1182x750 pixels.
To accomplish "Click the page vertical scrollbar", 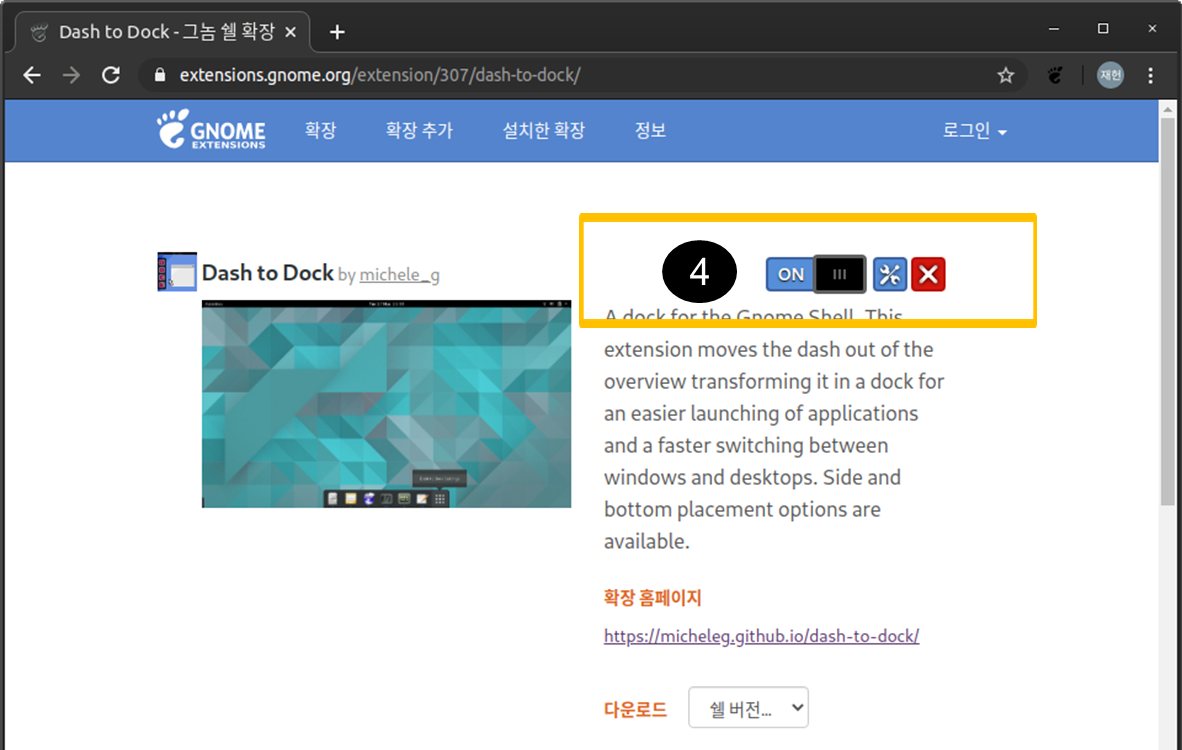I will point(1168,313).
